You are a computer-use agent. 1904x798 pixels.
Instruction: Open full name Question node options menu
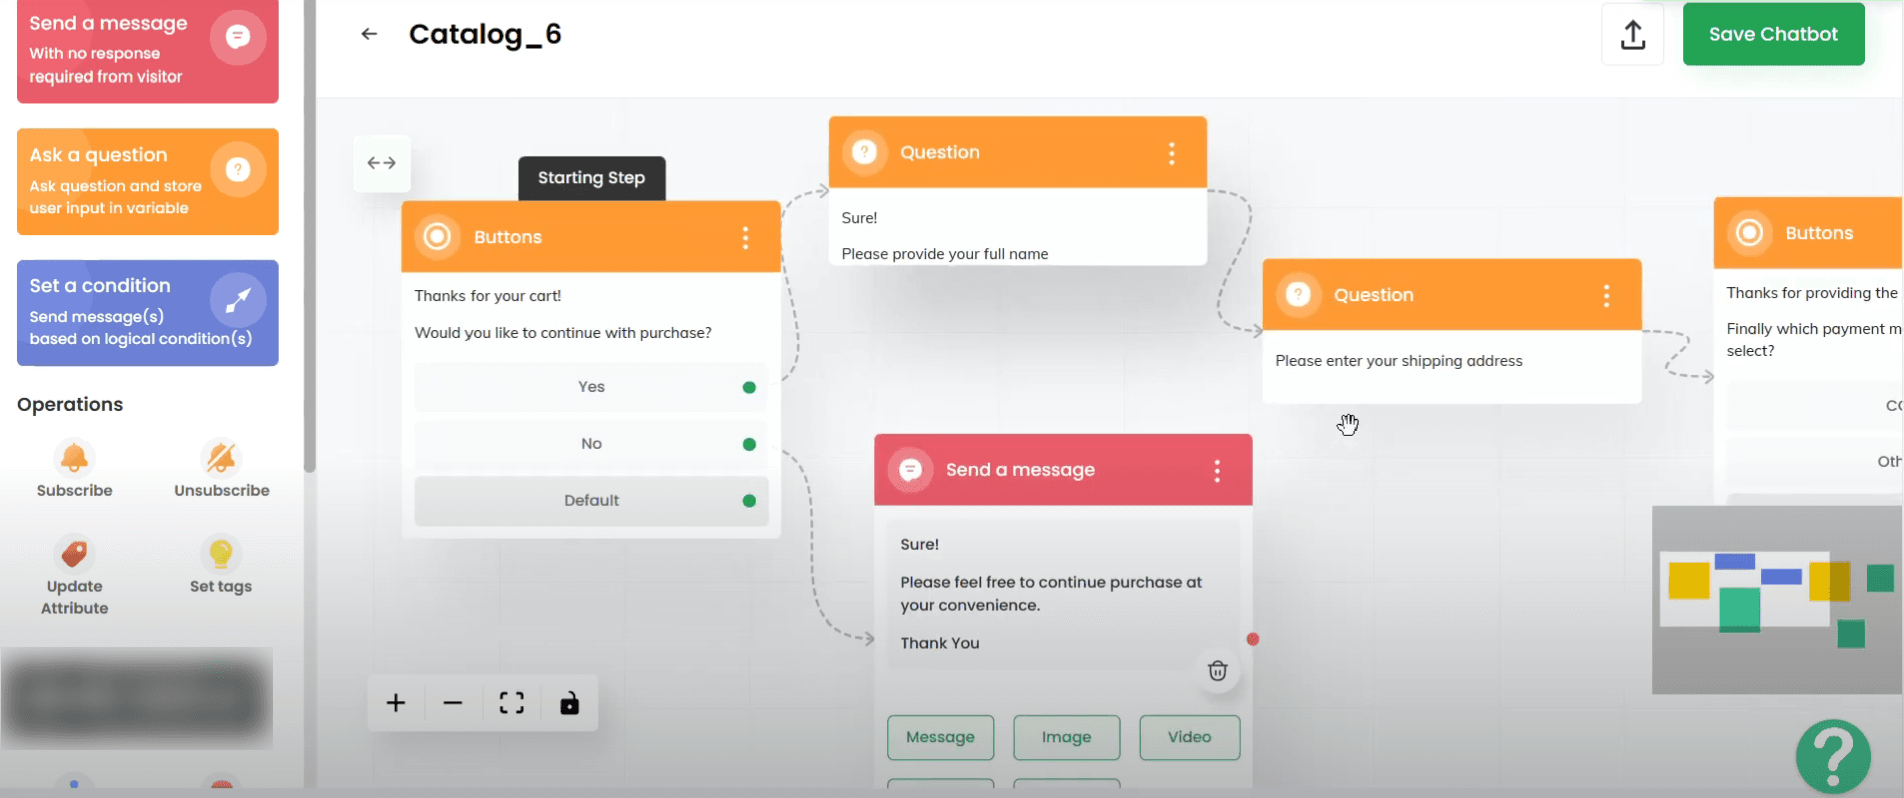click(x=1171, y=153)
